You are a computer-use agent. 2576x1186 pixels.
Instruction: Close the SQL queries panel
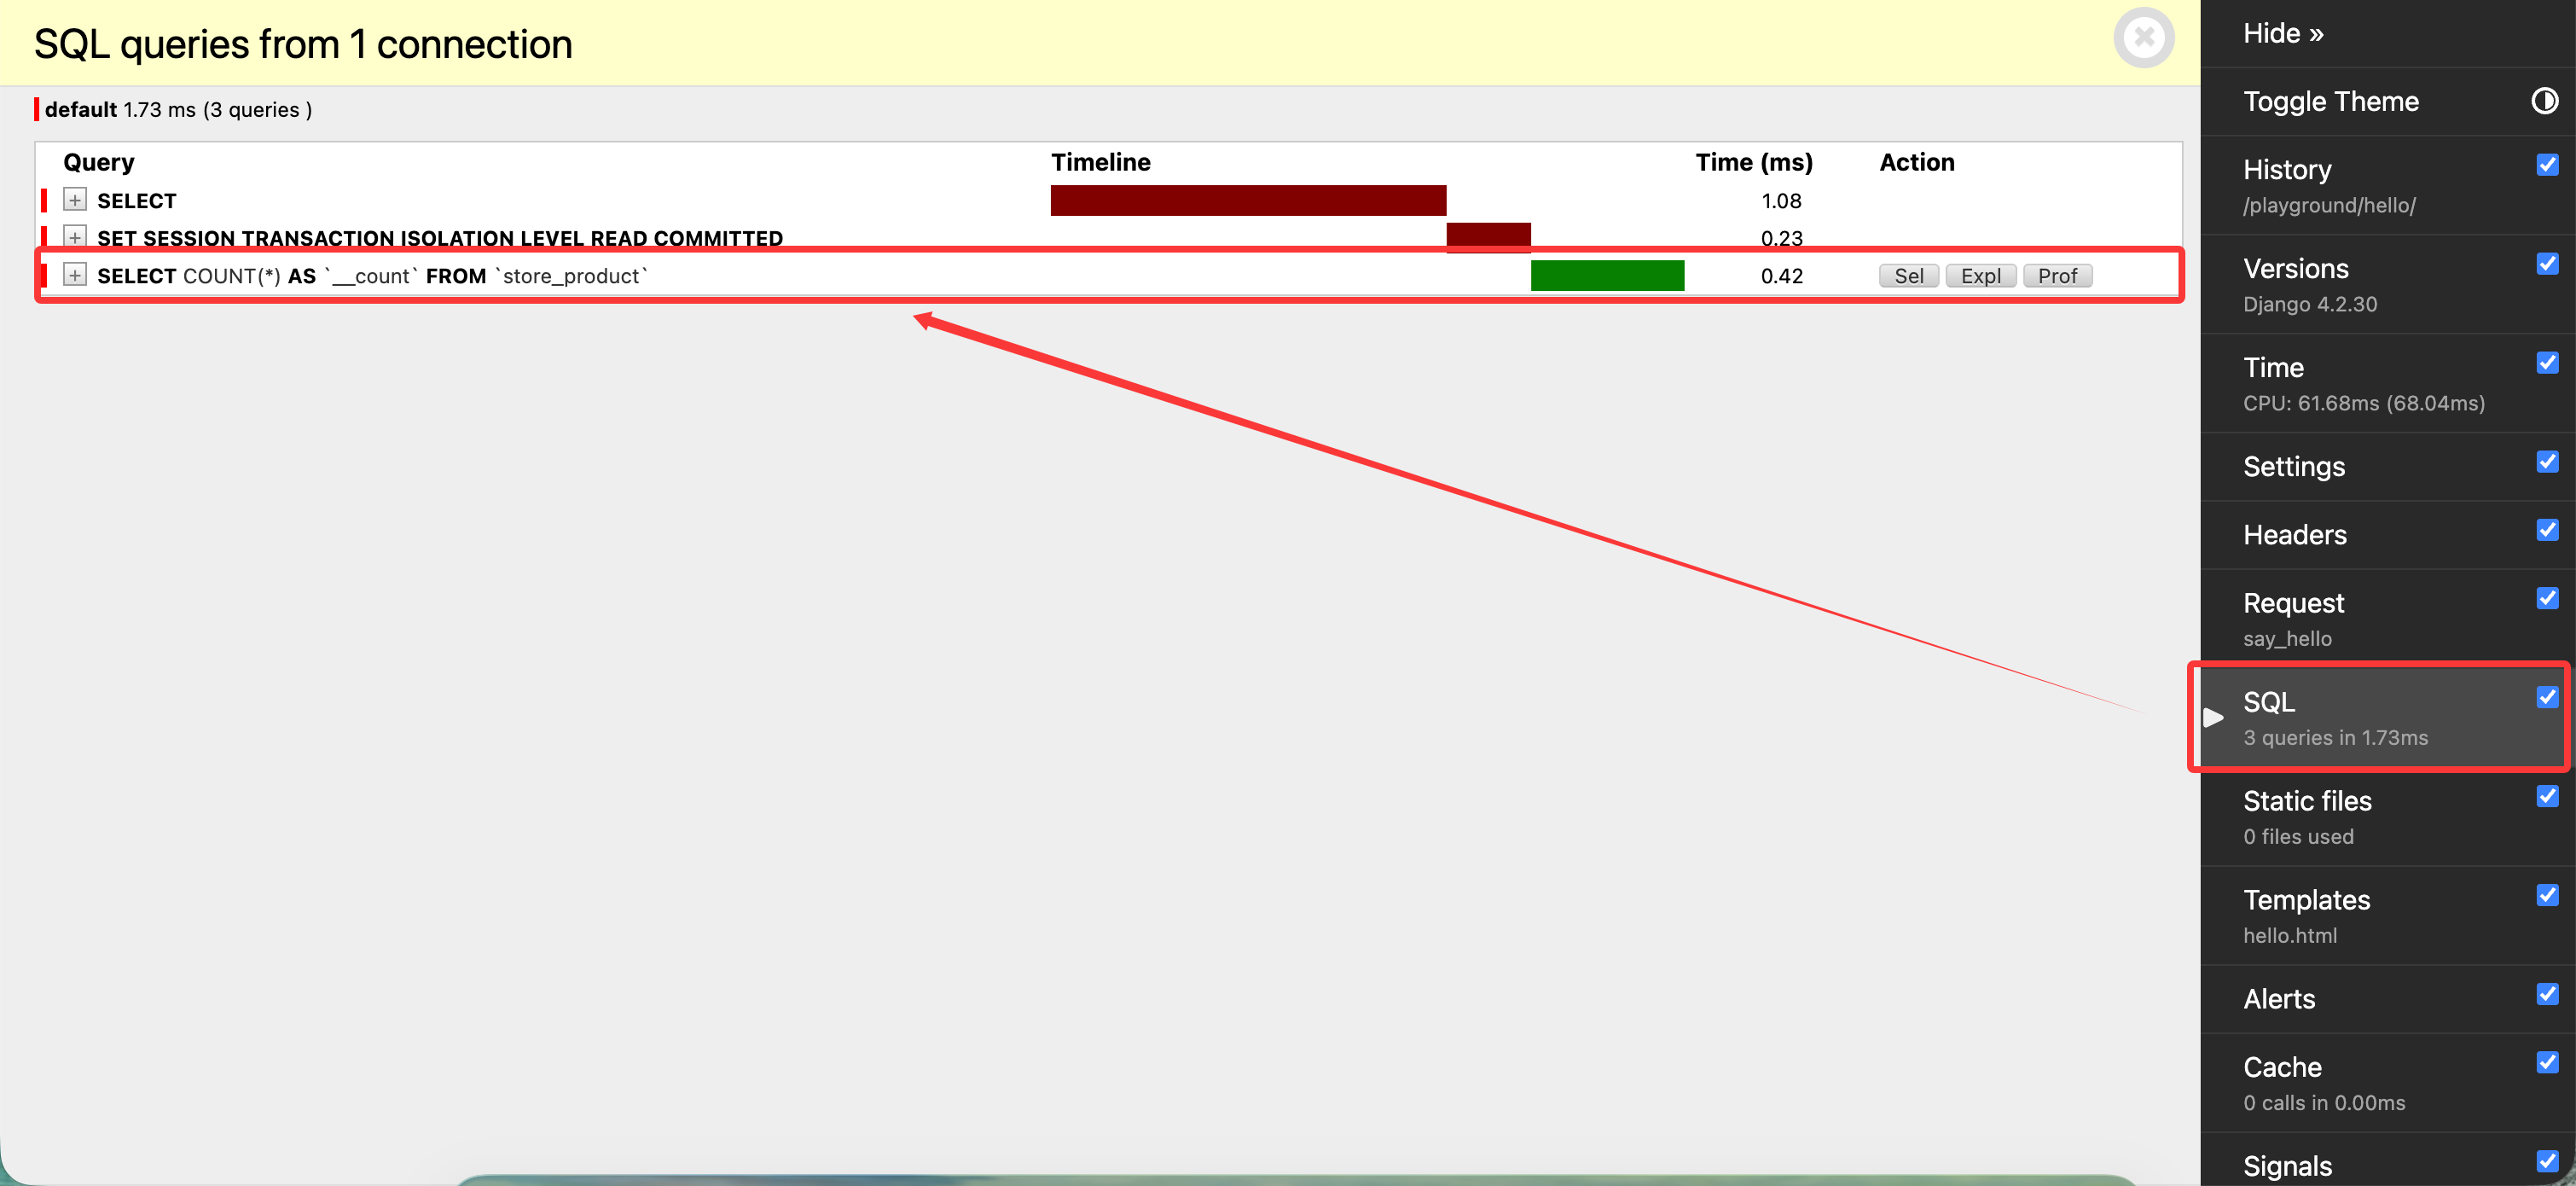2143,38
